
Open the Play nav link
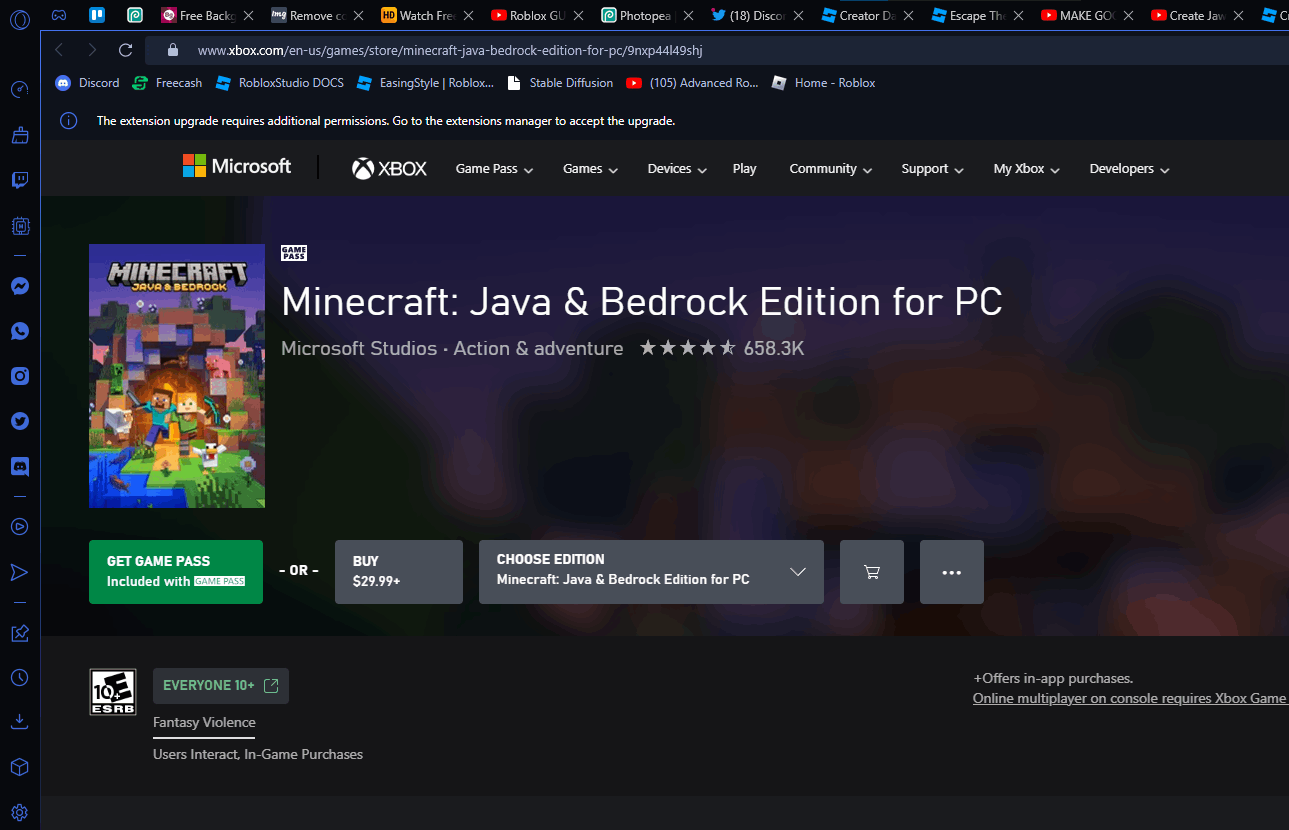744,169
